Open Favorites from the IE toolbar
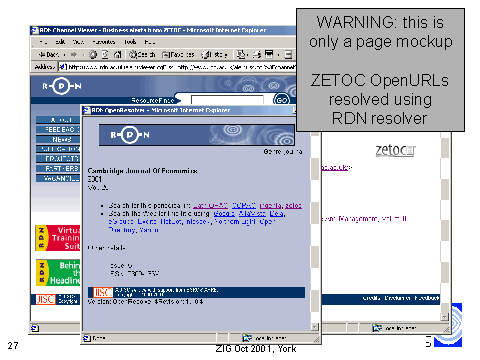This screenshot has height=360, width=480. [178, 54]
